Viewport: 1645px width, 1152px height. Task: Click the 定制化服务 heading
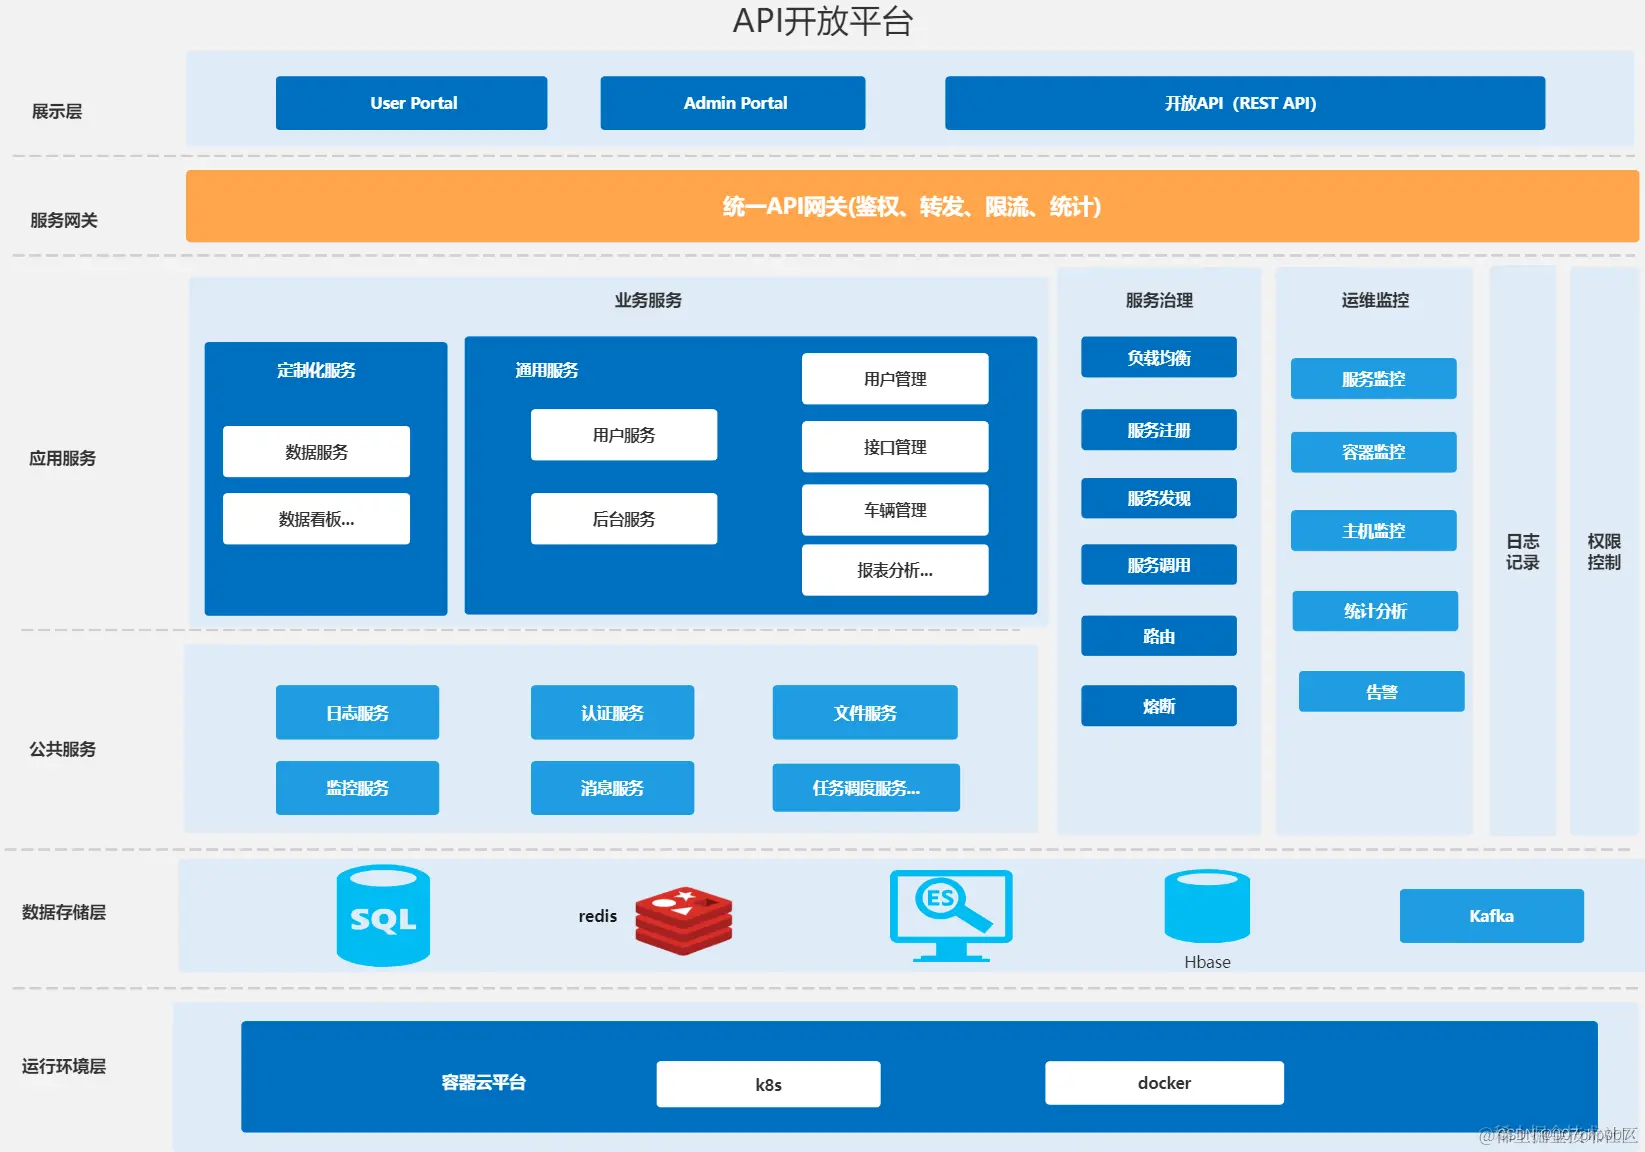316,370
